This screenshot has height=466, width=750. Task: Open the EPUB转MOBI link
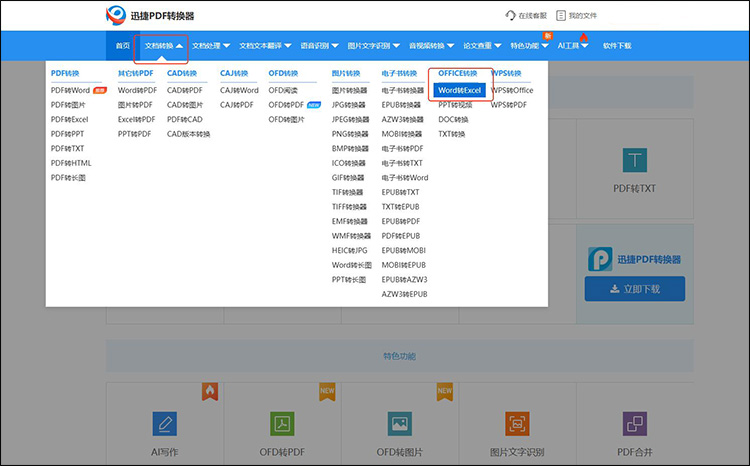click(x=403, y=250)
